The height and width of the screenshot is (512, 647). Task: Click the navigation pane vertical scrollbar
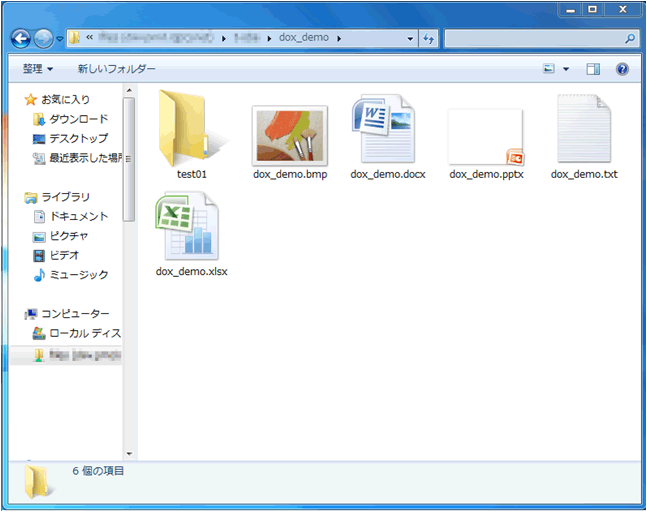point(129,160)
